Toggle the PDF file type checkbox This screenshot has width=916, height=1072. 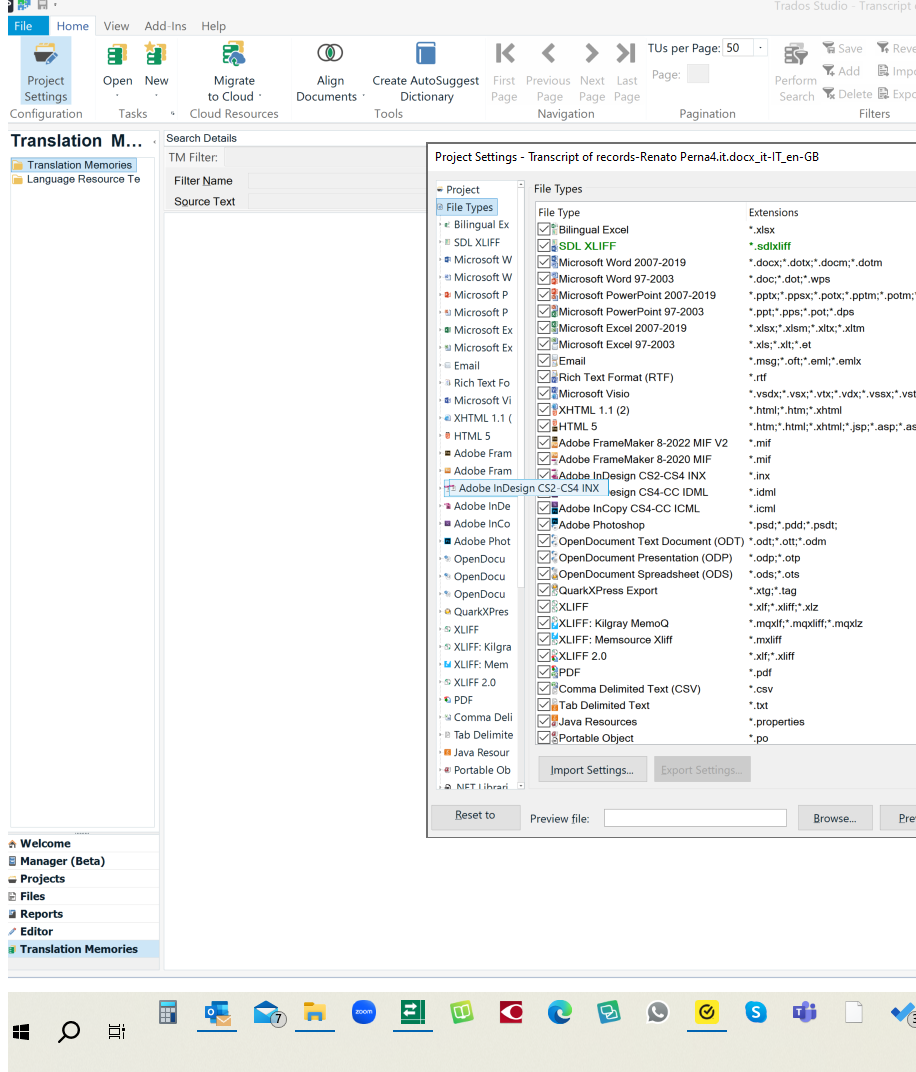pyautogui.click(x=543, y=672)
